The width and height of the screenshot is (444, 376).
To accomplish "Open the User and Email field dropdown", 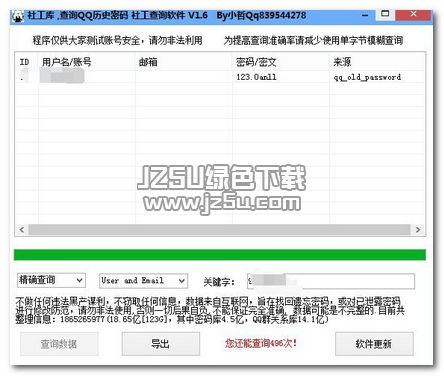I will pyautogui.click(x=143, y=281).
